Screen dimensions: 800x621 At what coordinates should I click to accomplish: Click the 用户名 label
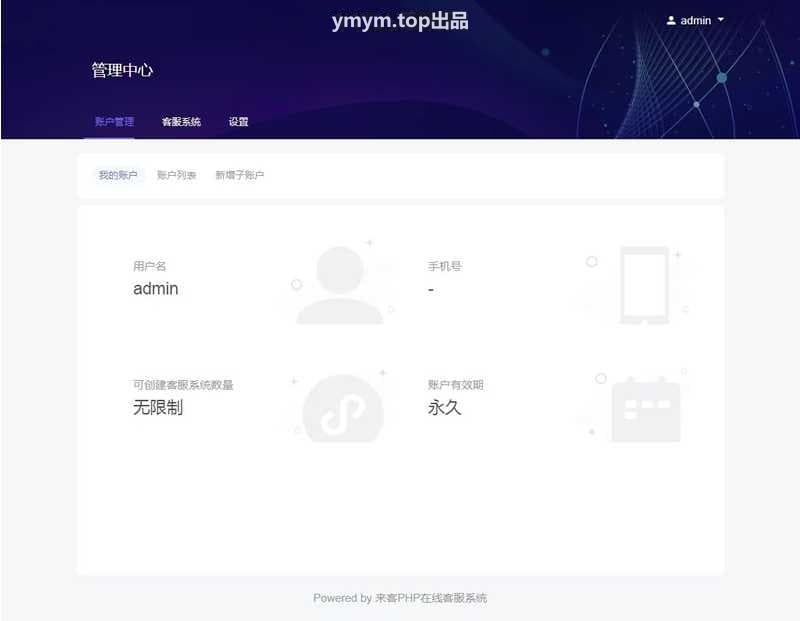(x=149, y=266)
